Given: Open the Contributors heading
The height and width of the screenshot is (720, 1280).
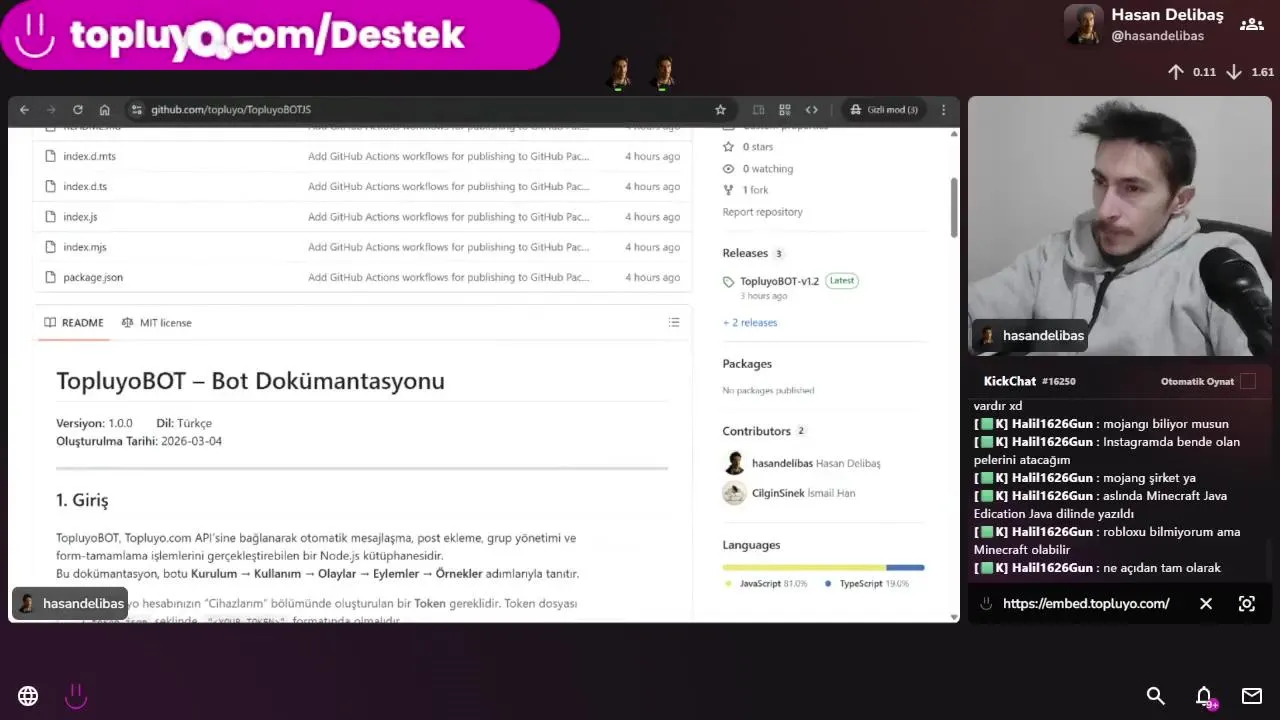Looking at the screenshot, I should point(756,431).
